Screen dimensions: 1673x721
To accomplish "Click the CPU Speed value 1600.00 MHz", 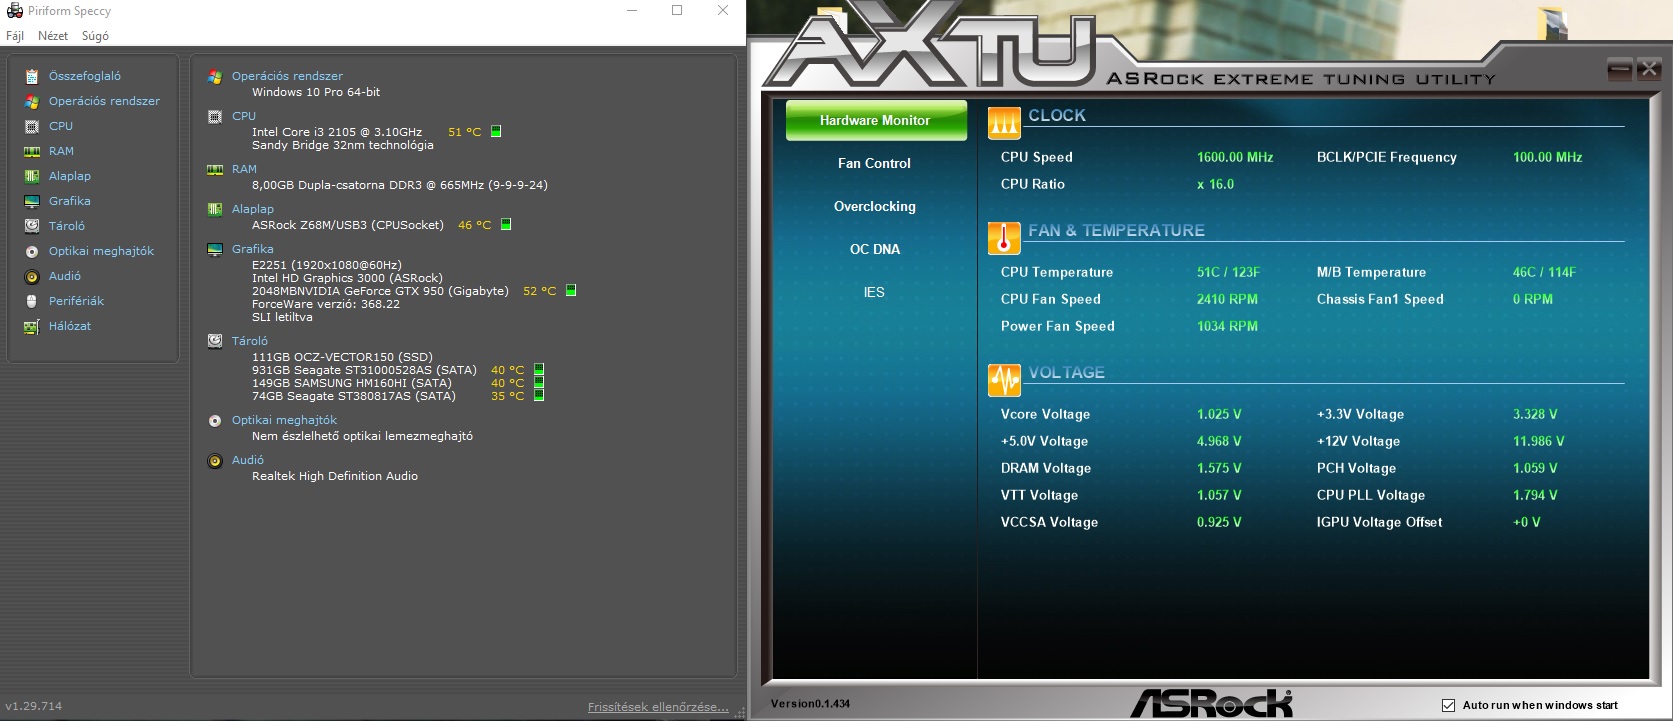I will 1235,157.
